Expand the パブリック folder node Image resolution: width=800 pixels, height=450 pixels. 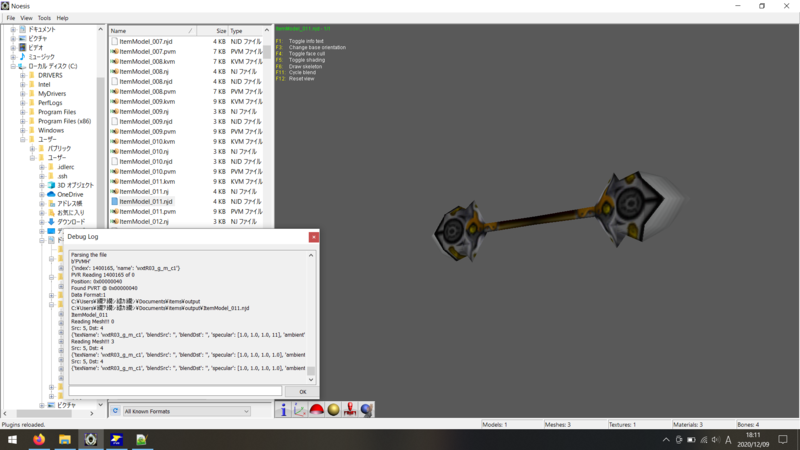pos(32,148)
